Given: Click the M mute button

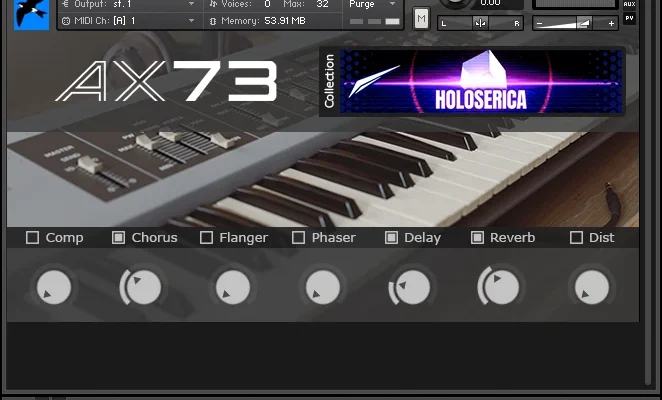Looking at the screenshot, I should 421,19.
